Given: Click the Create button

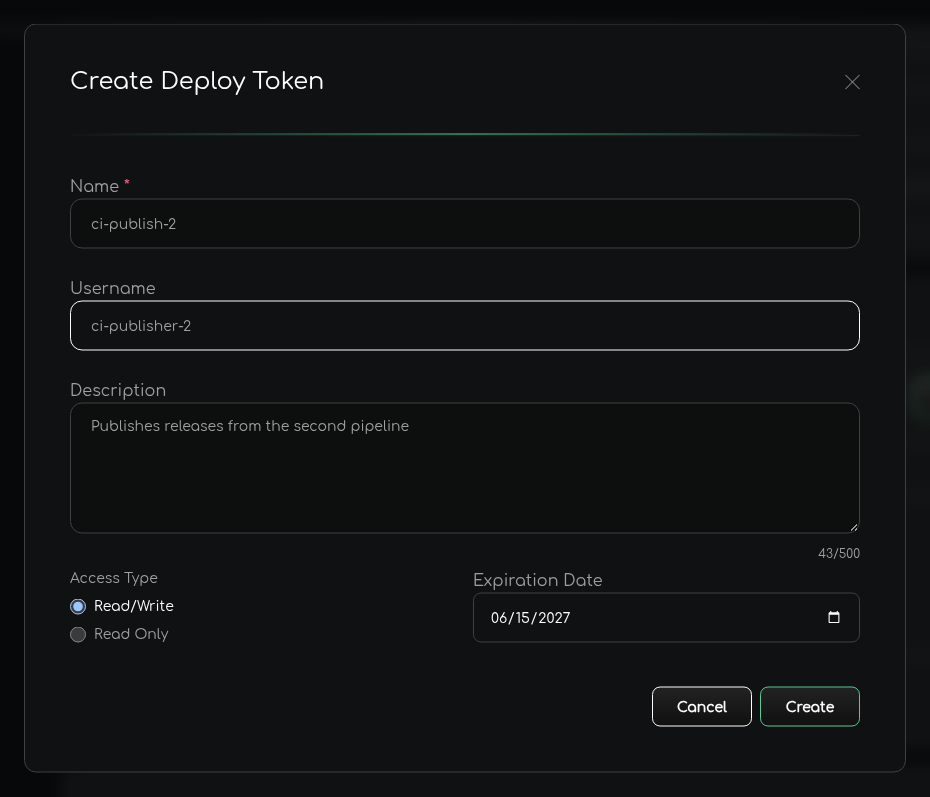Looking at the screenshot, I should click(x=810, y=706).
